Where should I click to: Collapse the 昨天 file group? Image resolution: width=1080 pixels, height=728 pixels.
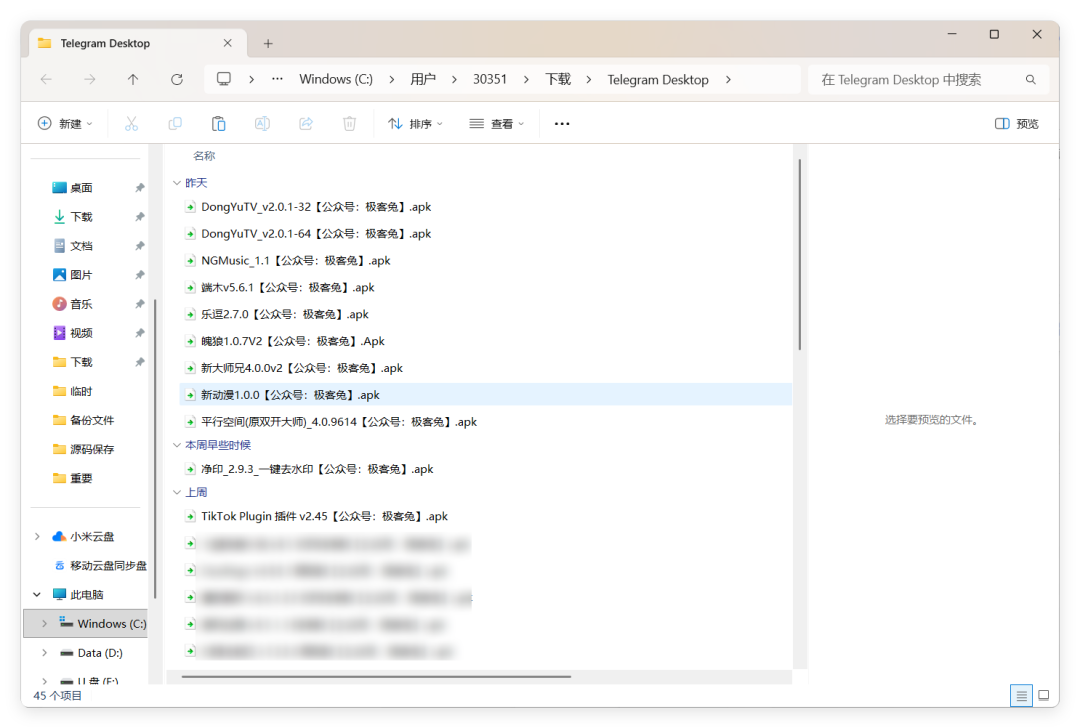click(177, 183)
